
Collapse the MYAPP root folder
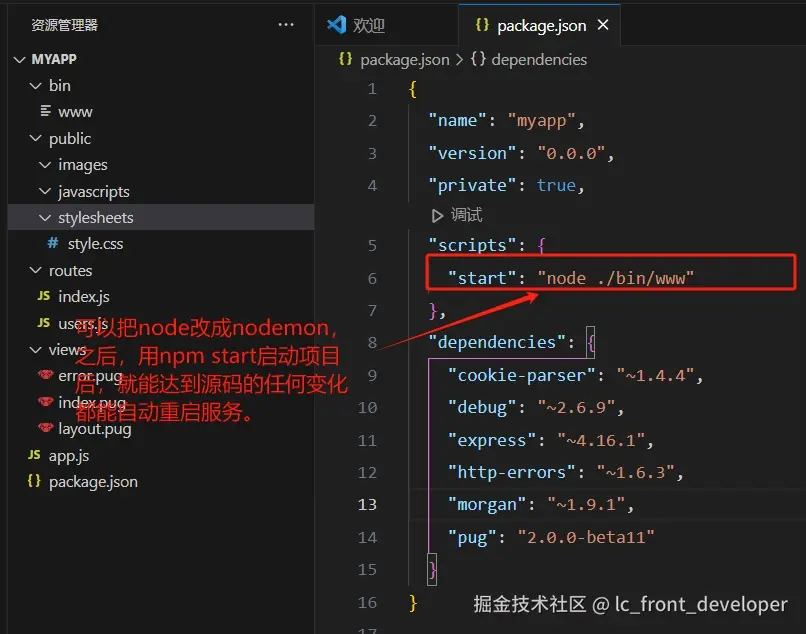pos(20,59)
